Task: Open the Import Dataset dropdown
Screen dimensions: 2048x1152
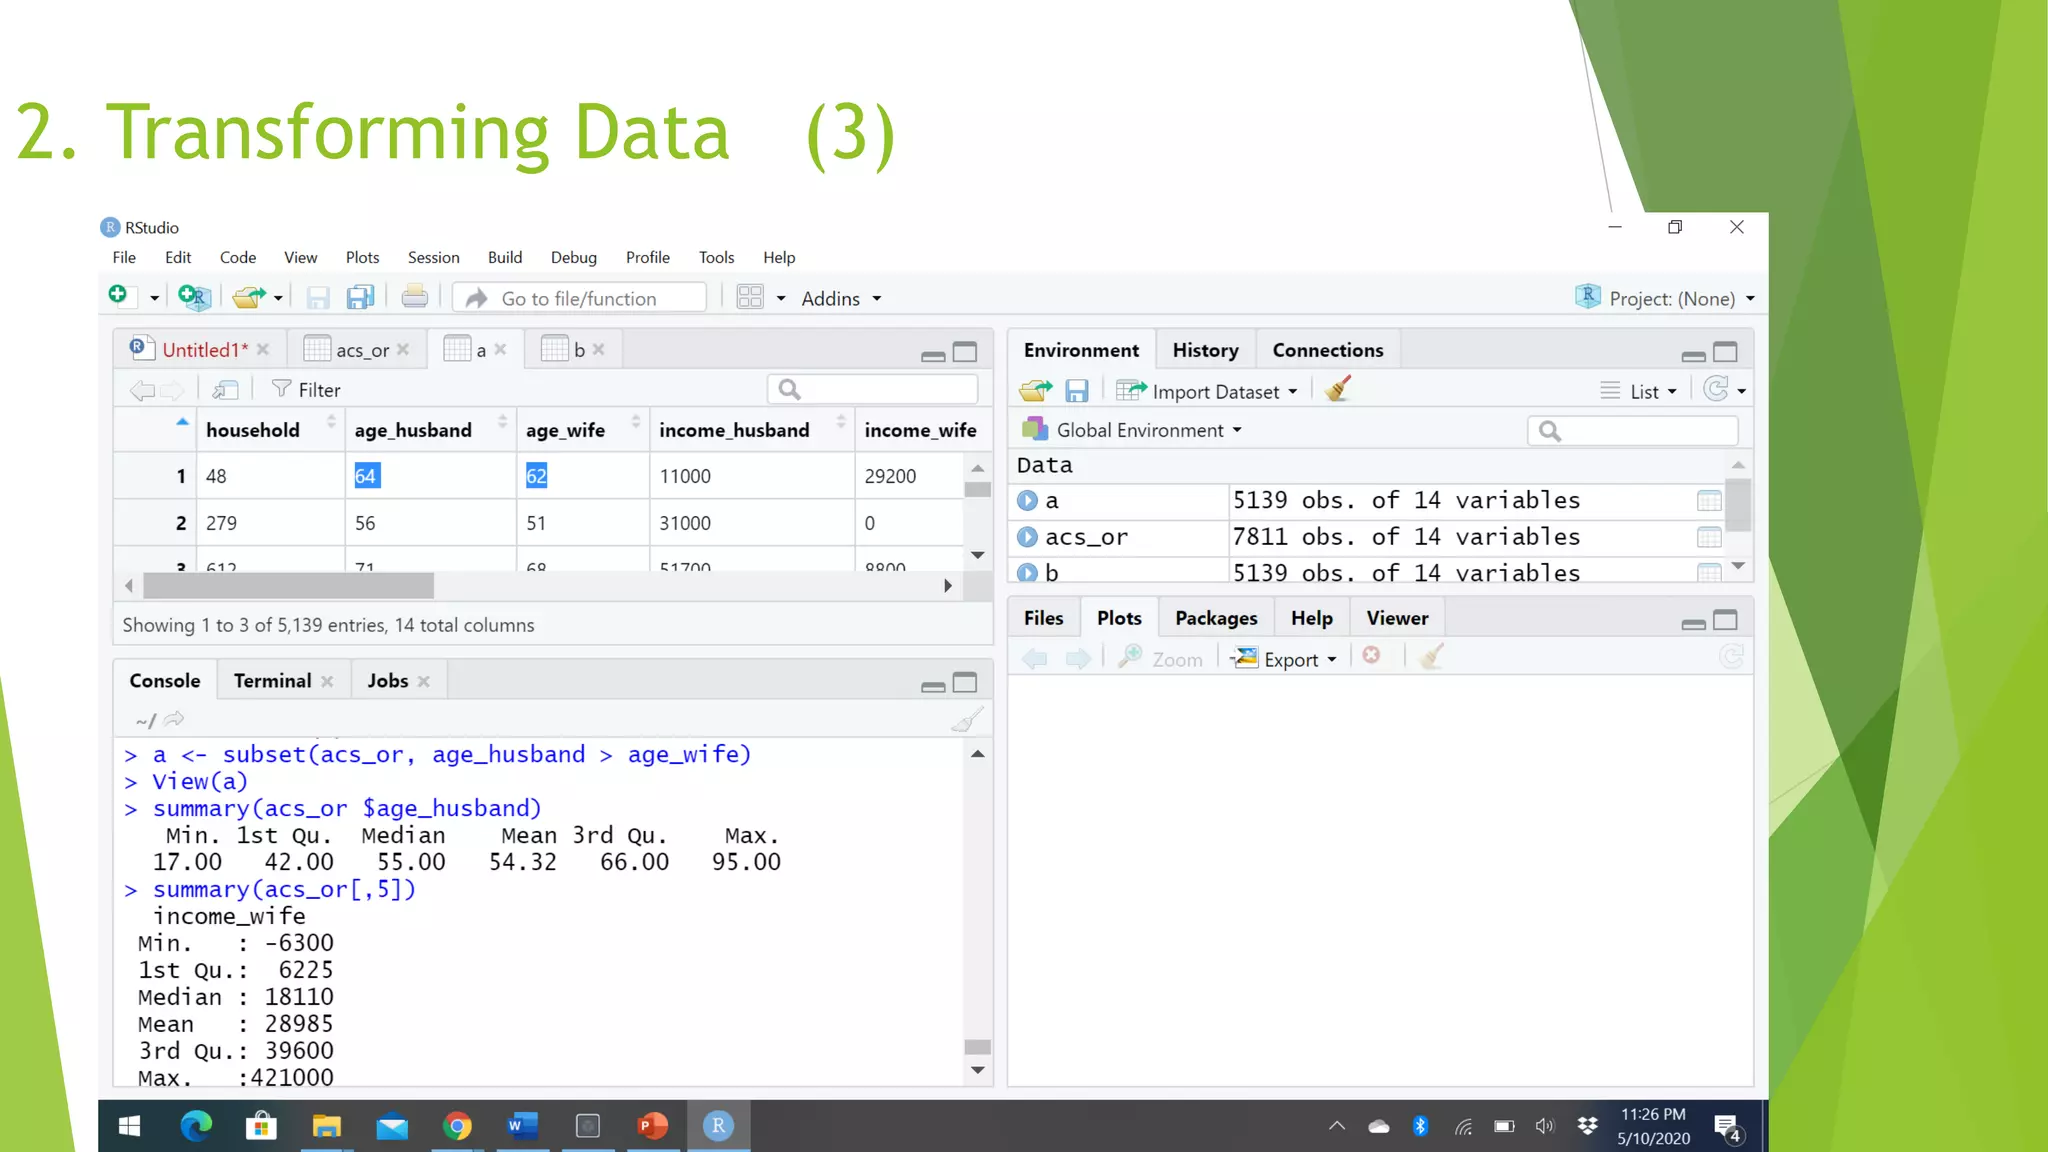Action: [x=1207, y=391]
